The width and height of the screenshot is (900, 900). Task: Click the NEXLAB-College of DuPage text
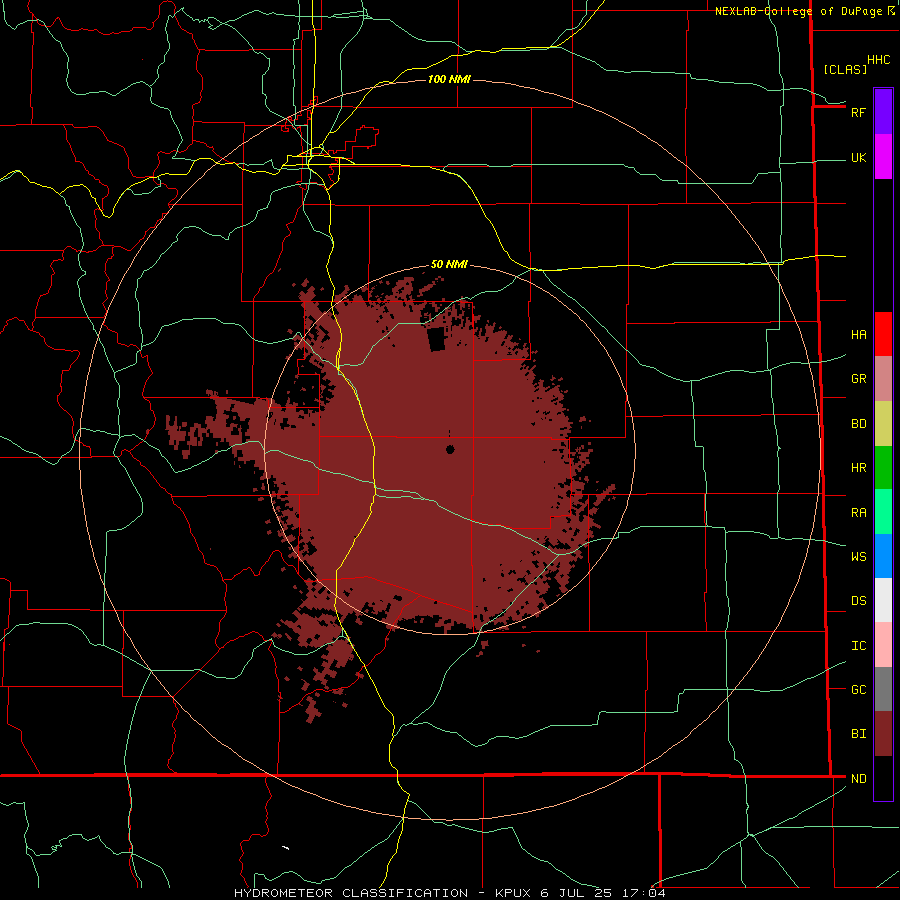[800, 11]
